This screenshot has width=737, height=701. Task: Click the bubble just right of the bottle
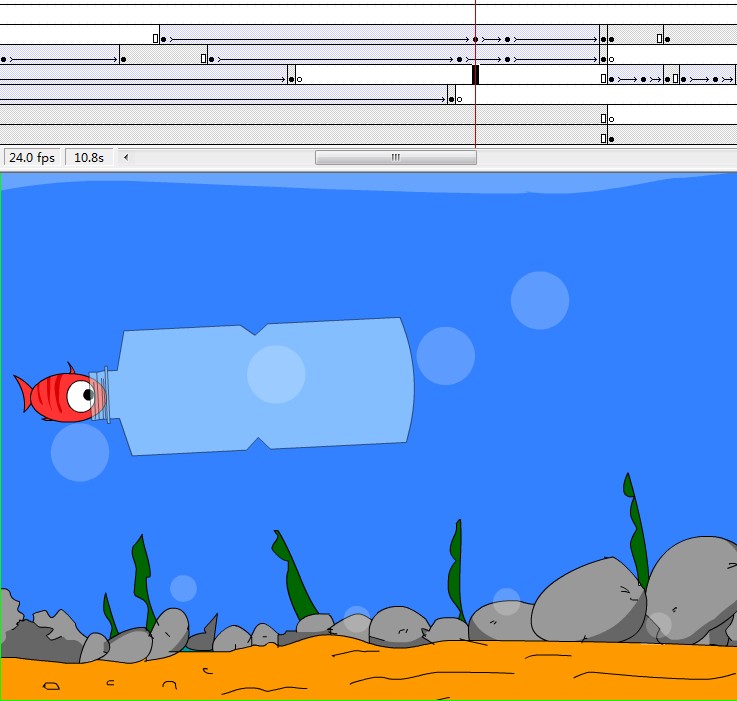445,356
